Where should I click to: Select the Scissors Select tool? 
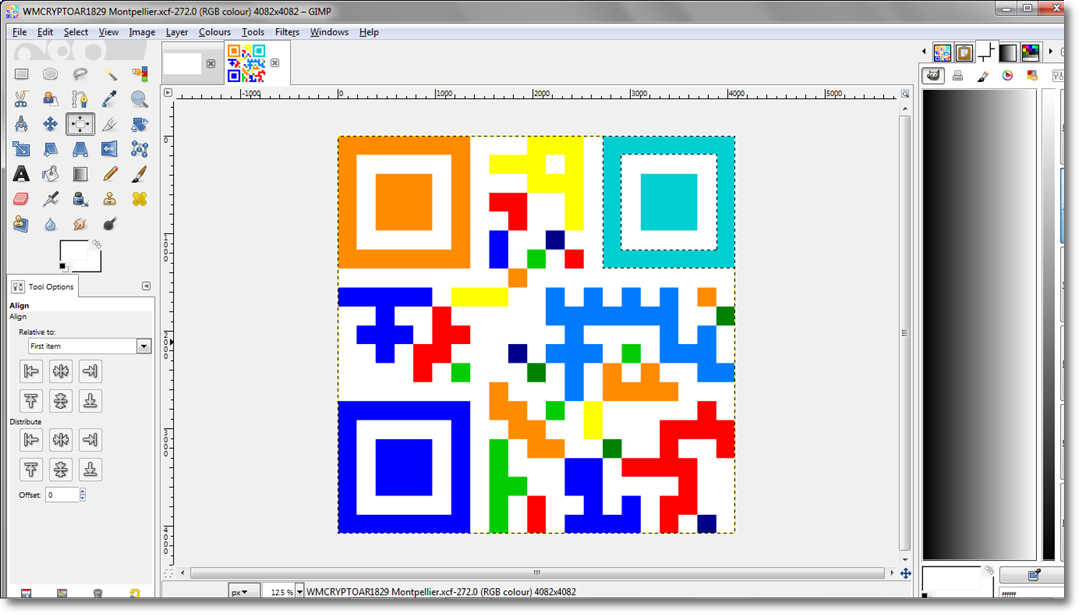pyautogui.click(x=21, y=99)
